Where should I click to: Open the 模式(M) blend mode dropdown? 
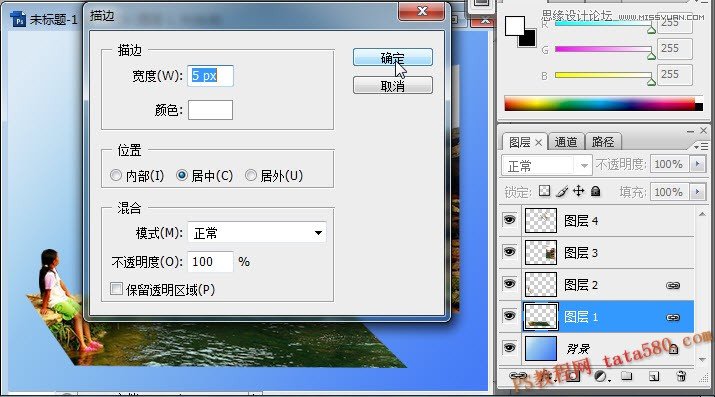pos(257,233)
